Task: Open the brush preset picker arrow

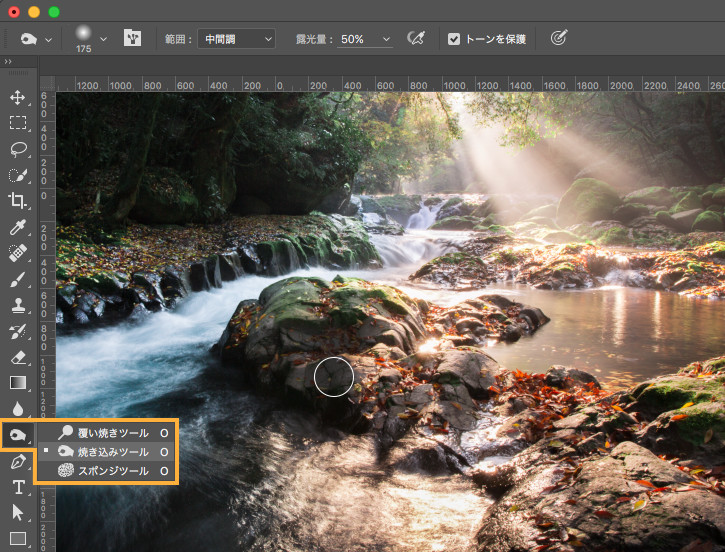Action: [x=104, y=39]
